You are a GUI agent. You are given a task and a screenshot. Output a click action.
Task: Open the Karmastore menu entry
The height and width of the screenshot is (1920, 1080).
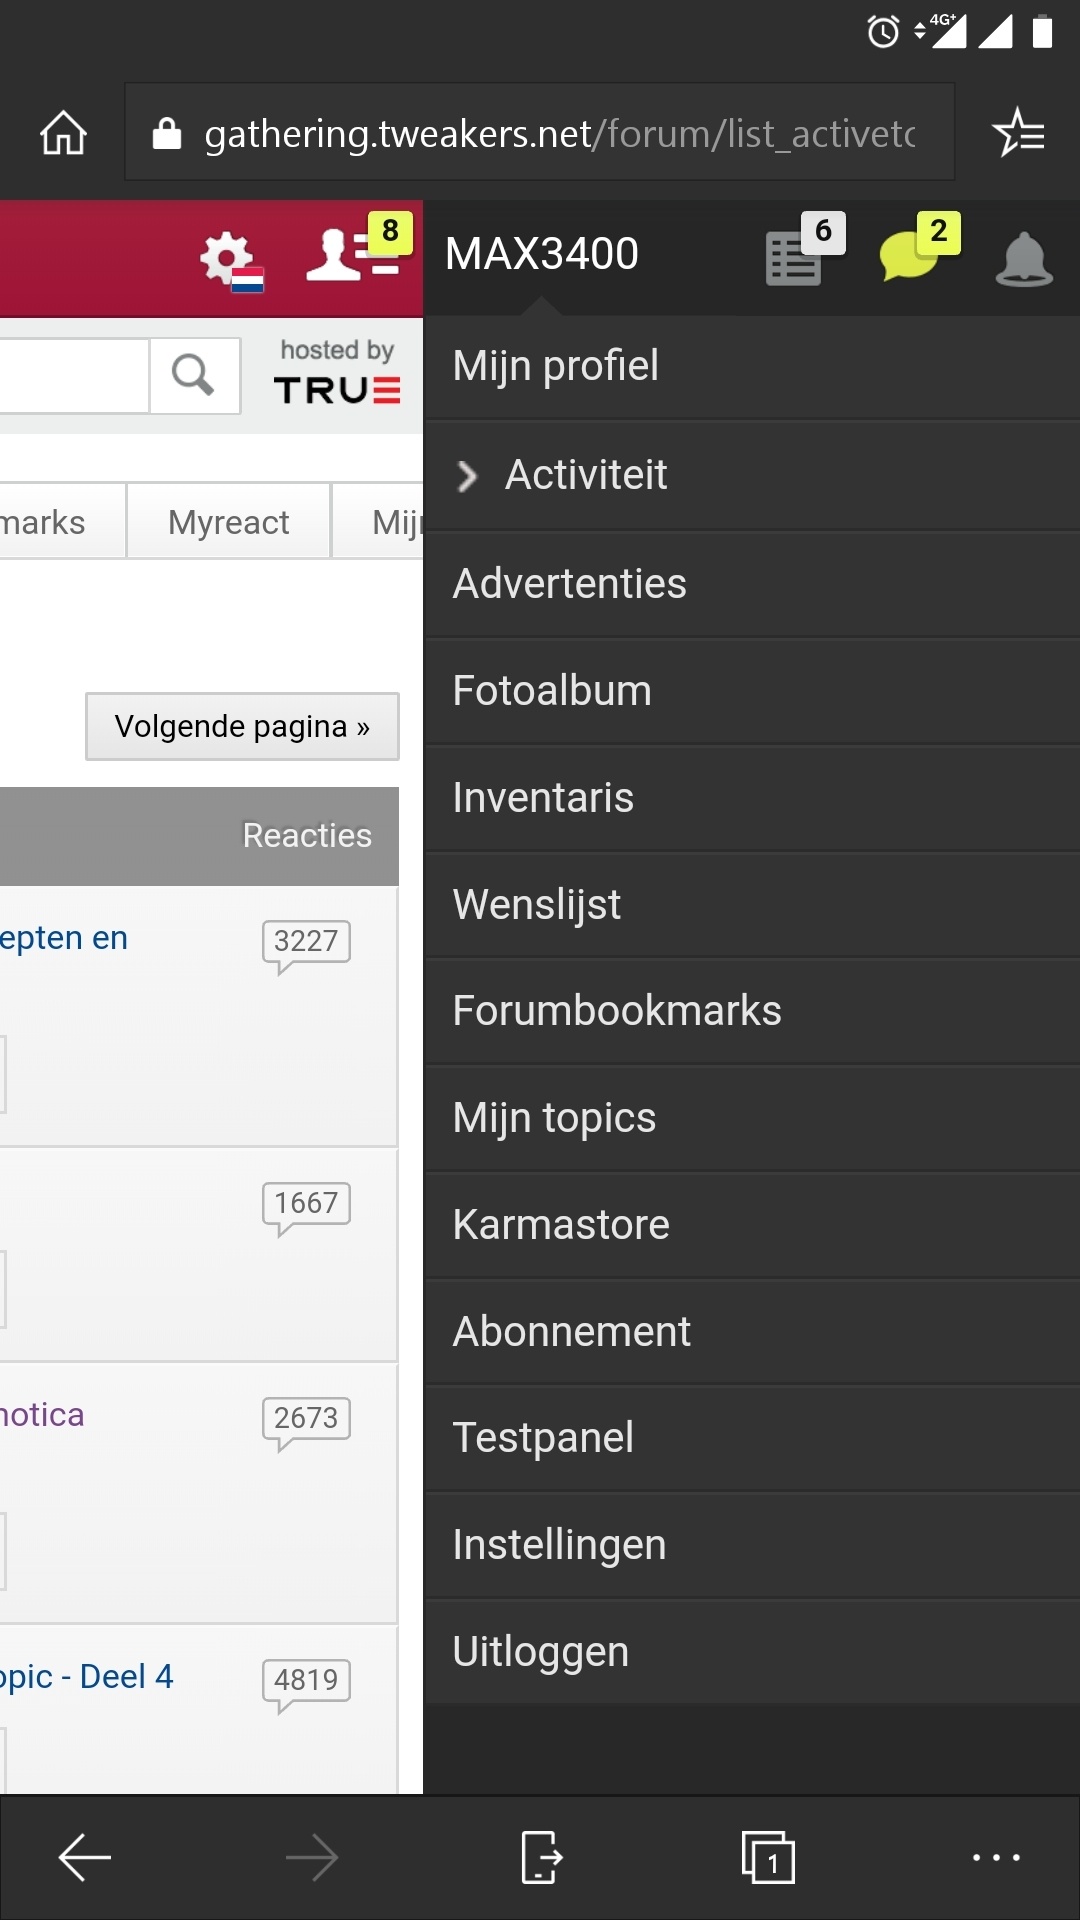752,1225
